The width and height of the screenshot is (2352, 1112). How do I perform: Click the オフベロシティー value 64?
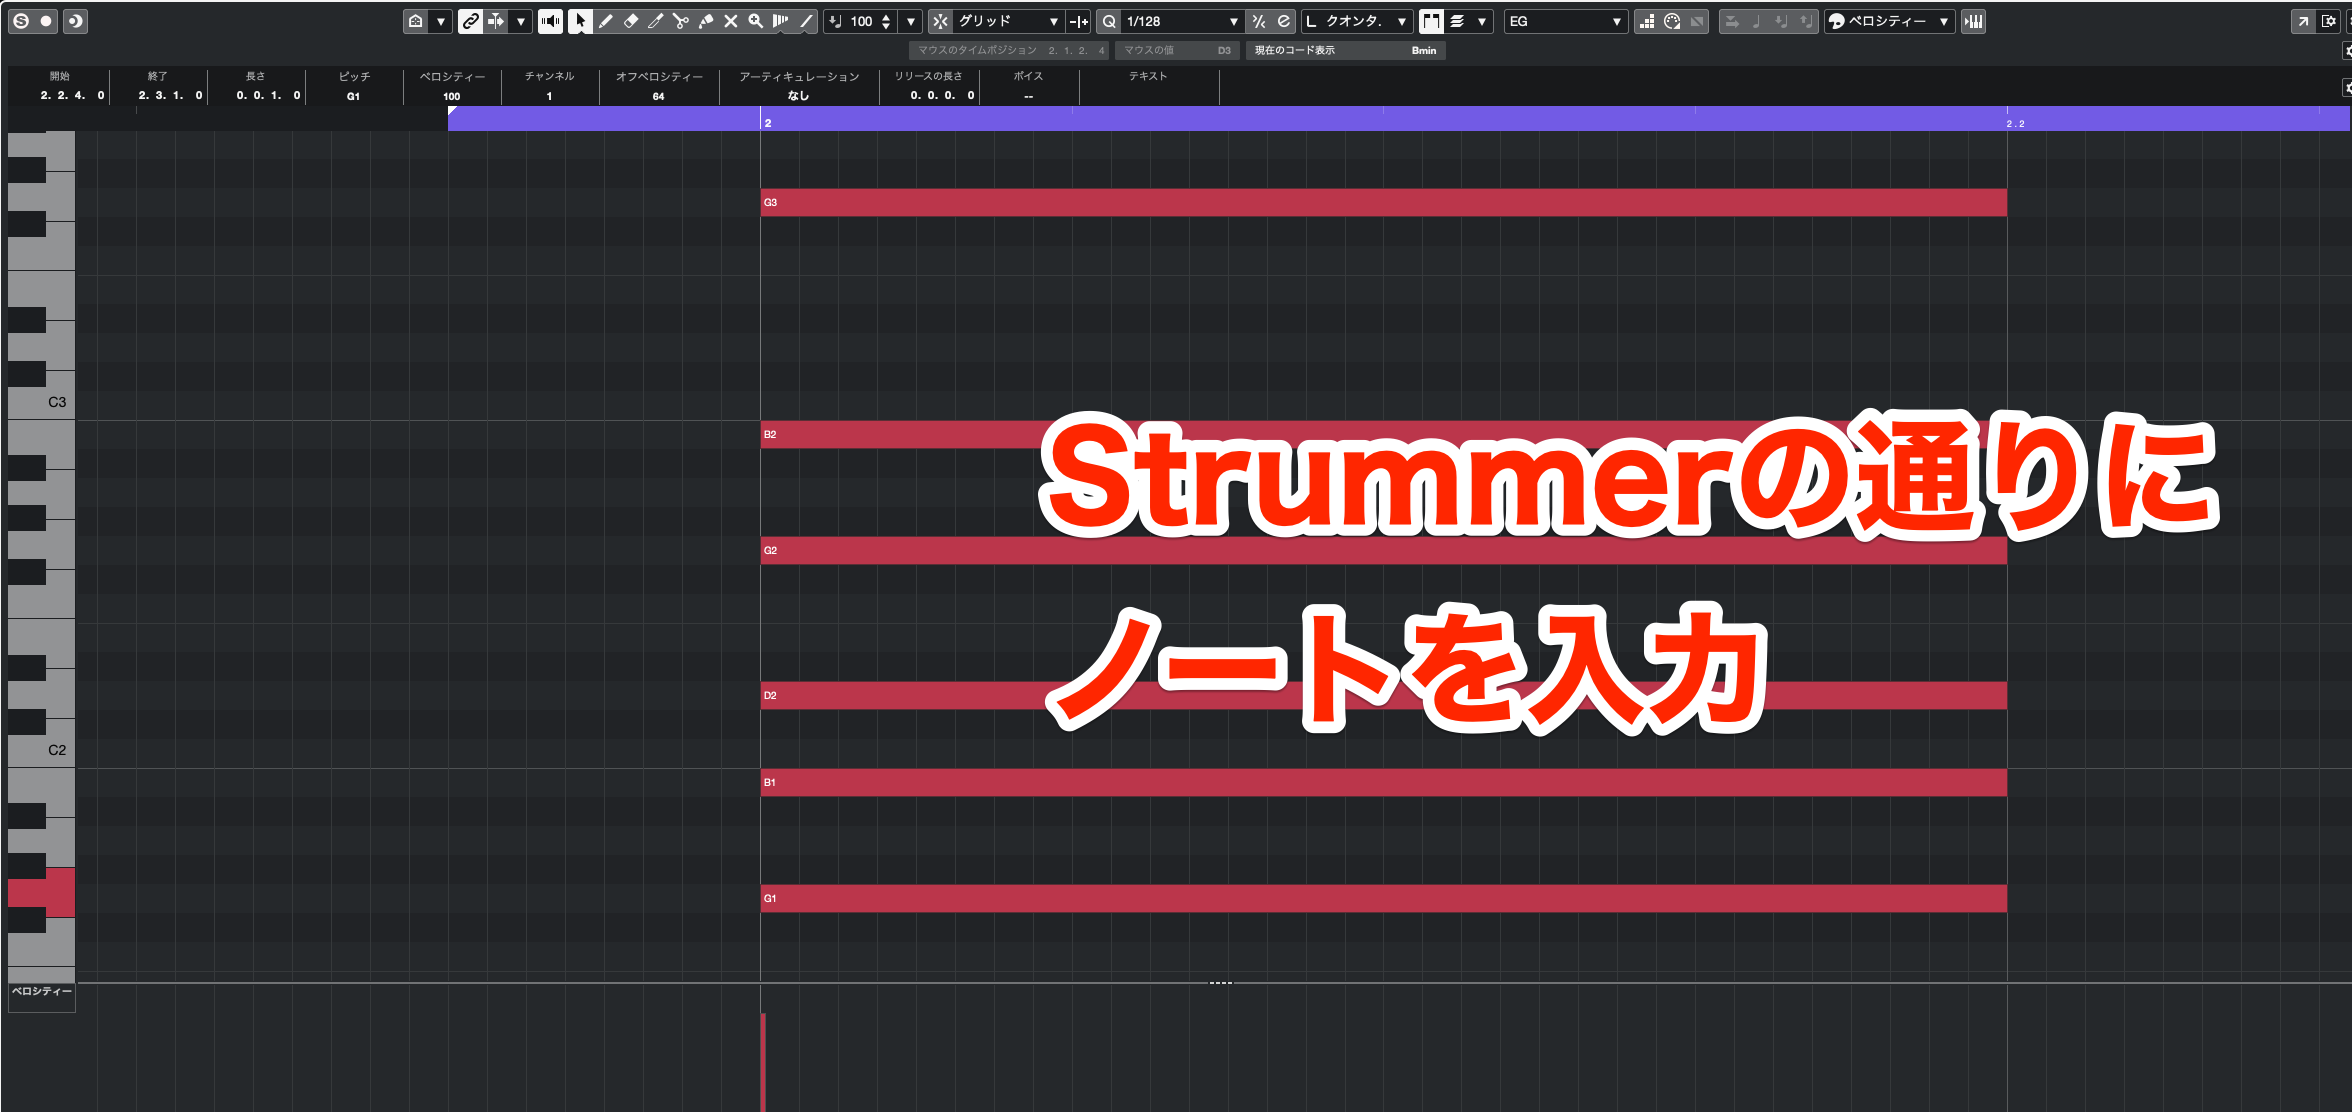658,96
